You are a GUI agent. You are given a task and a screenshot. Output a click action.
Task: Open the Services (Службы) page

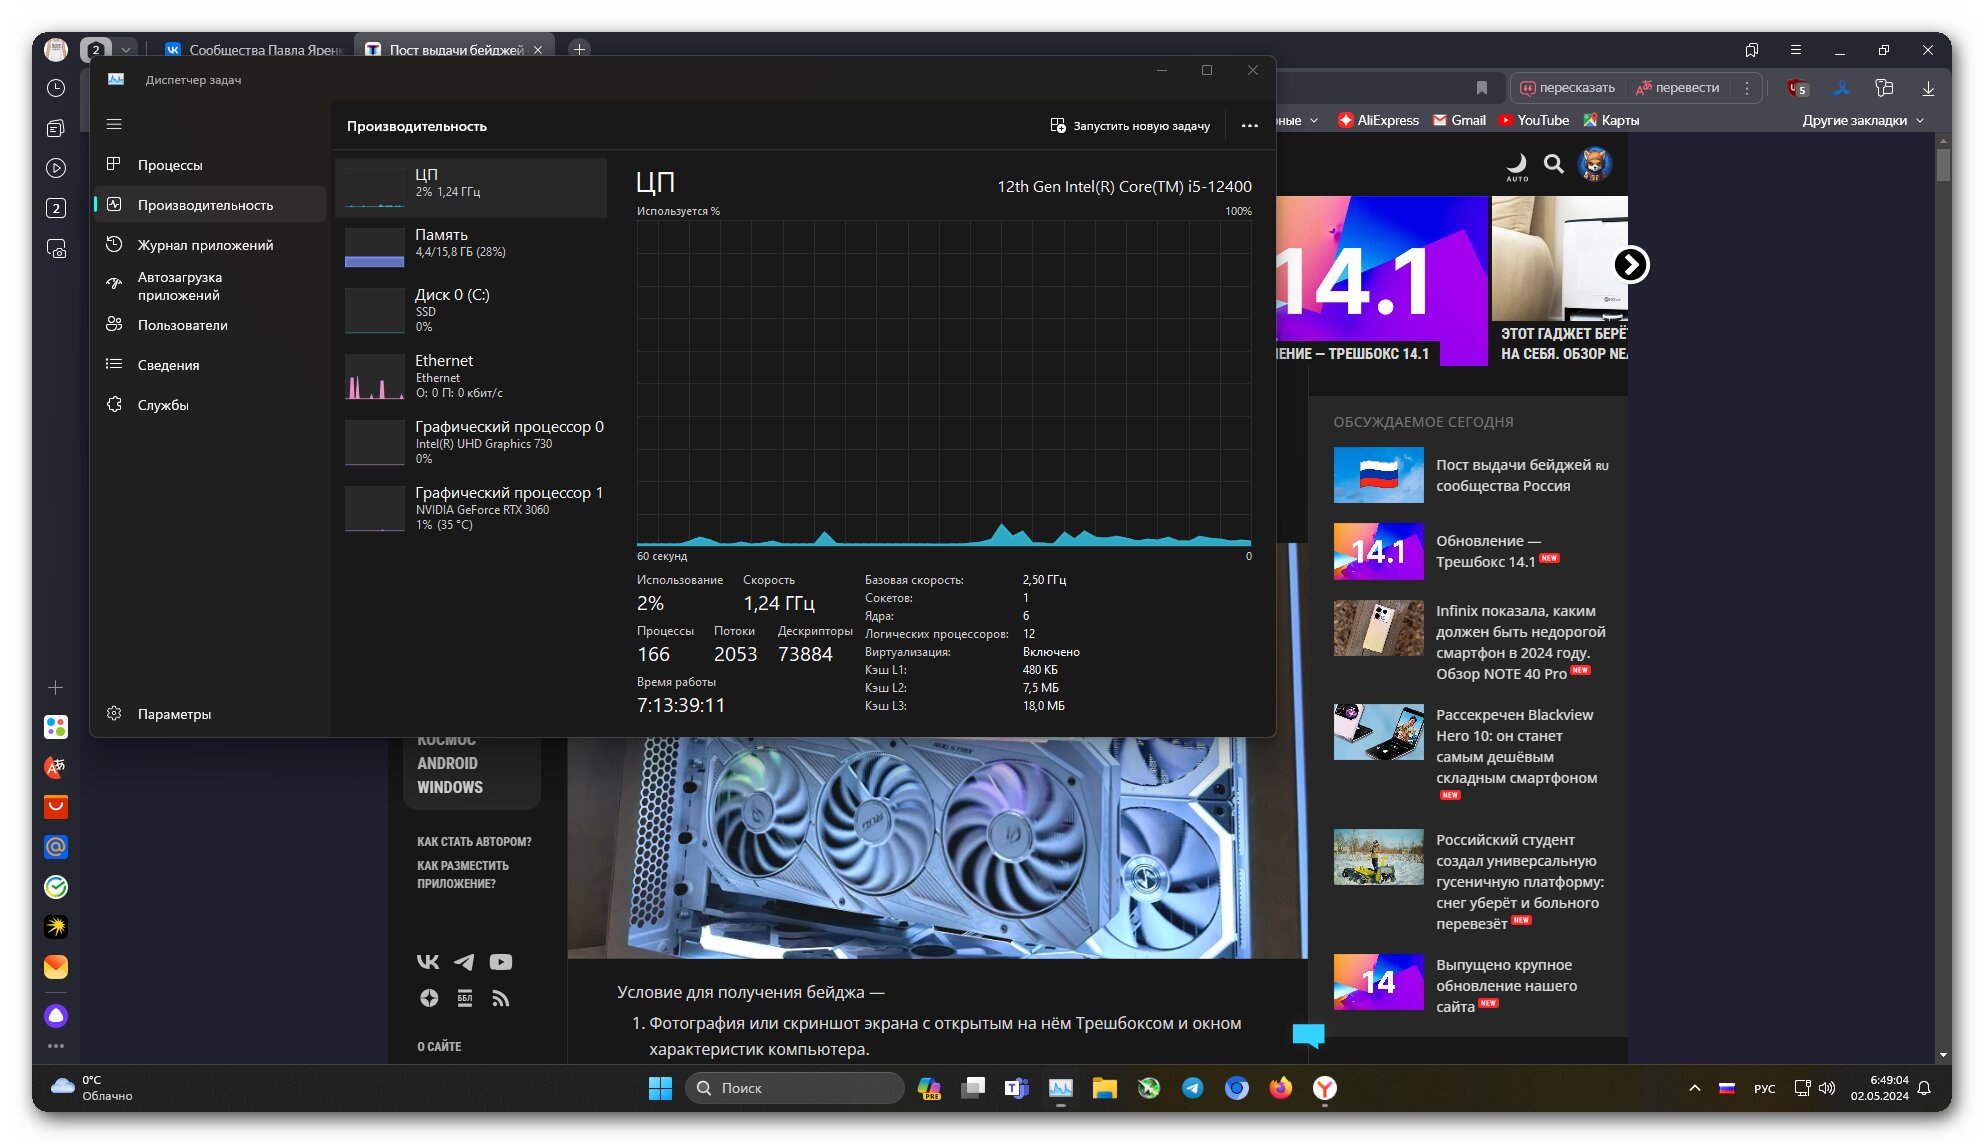click(162, 405)
